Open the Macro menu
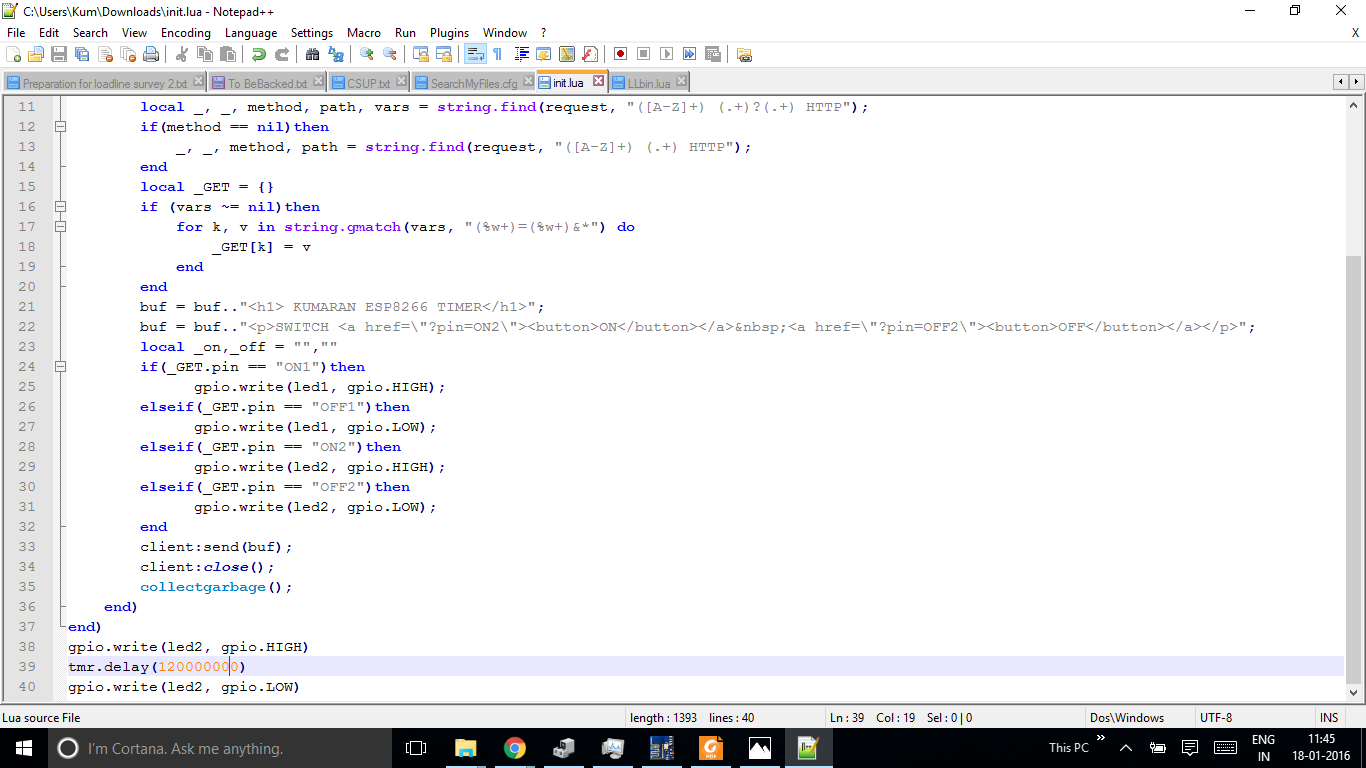 pyautogui.click(x=364, y=33)
